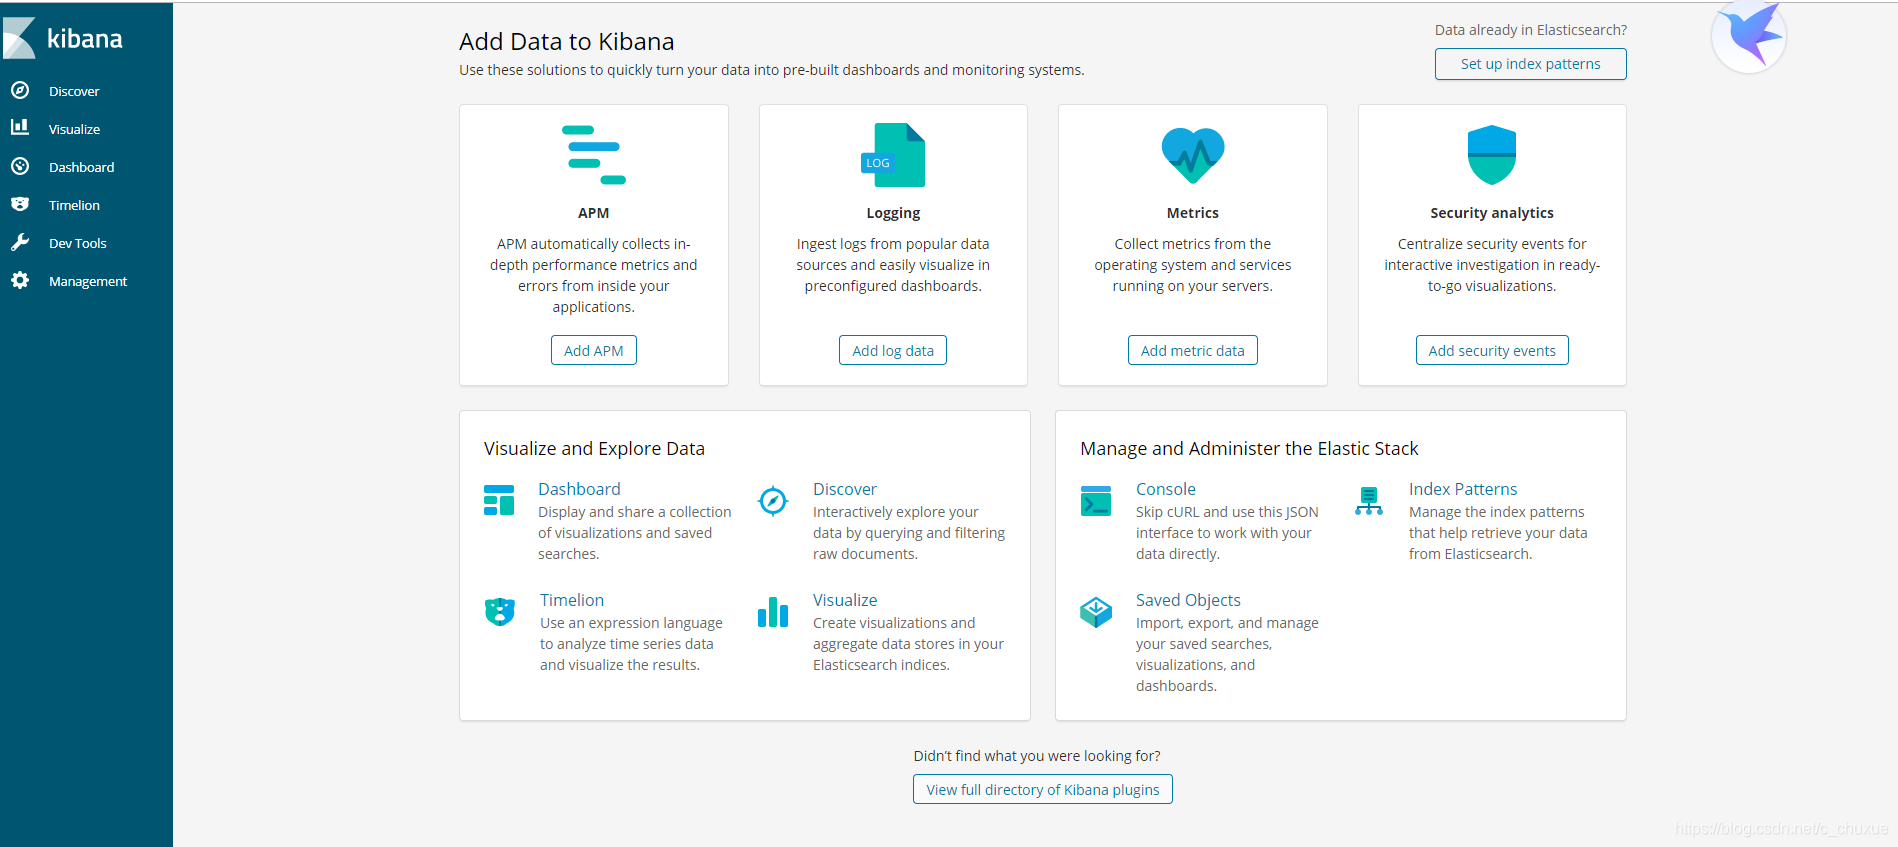The image size is (1898, 847).
Task: Click the Console terminal icon
Action: (1096, 501)
